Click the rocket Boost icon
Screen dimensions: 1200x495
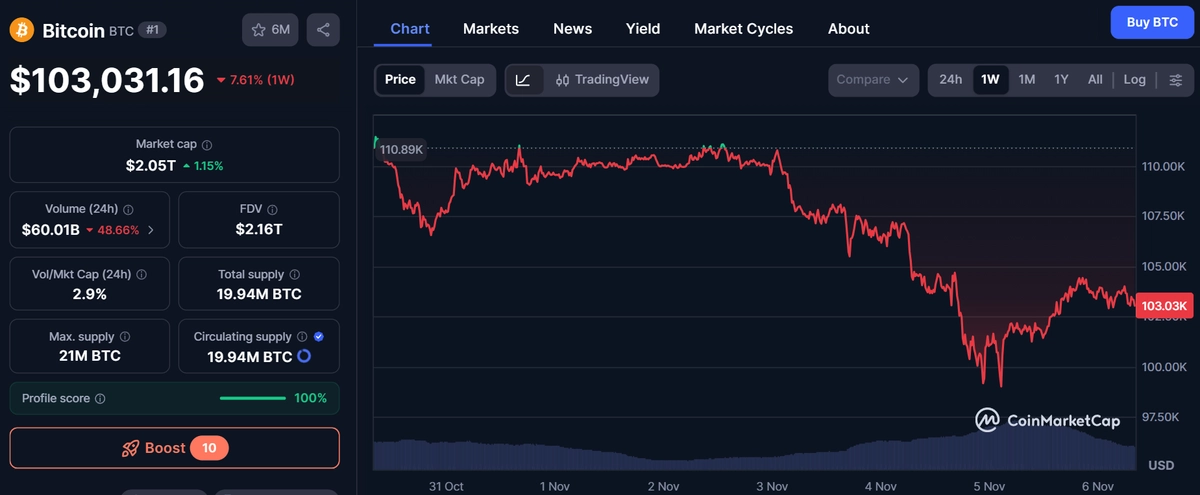[x=129, y=448]
